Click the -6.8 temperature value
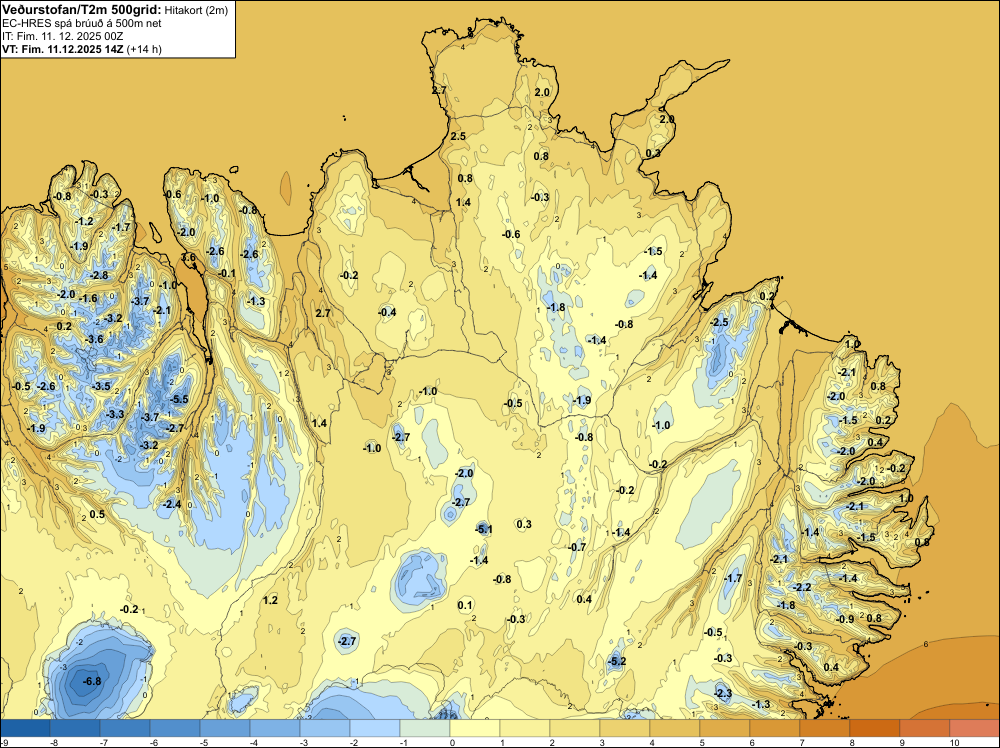 [x=92, y=681]
